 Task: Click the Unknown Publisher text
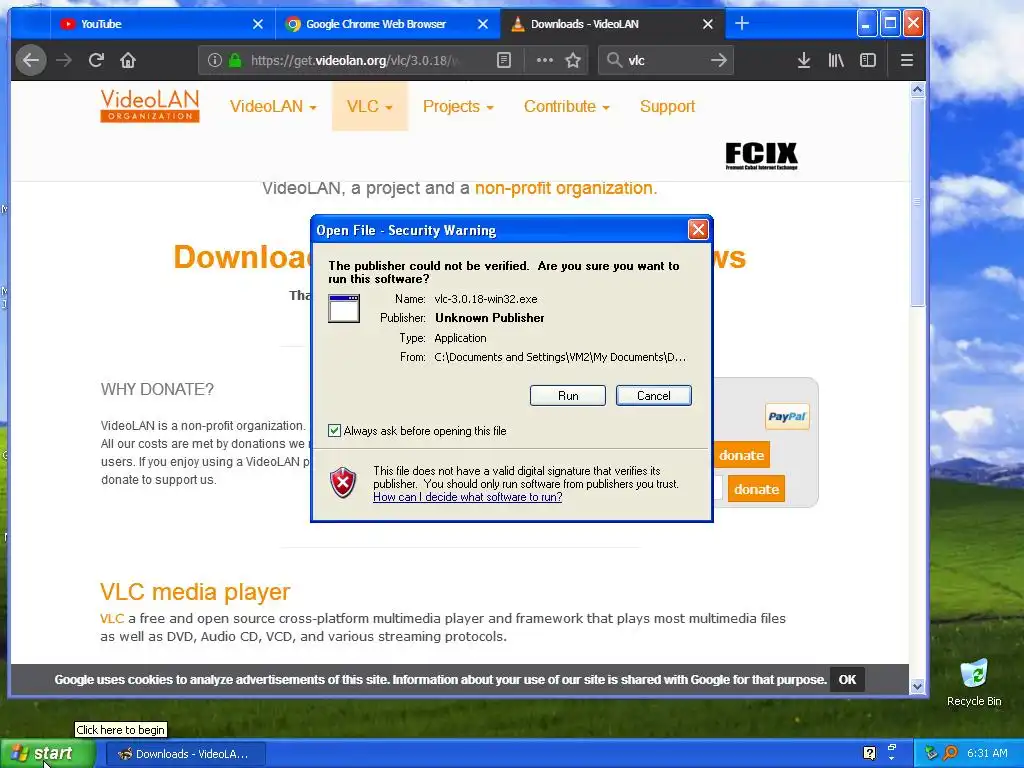click(490, 318)
